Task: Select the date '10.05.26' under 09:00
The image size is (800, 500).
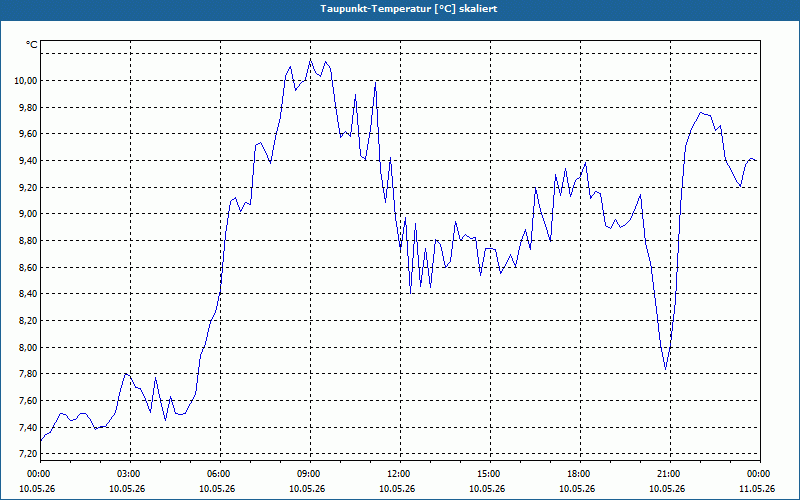Action: point(308,489)
